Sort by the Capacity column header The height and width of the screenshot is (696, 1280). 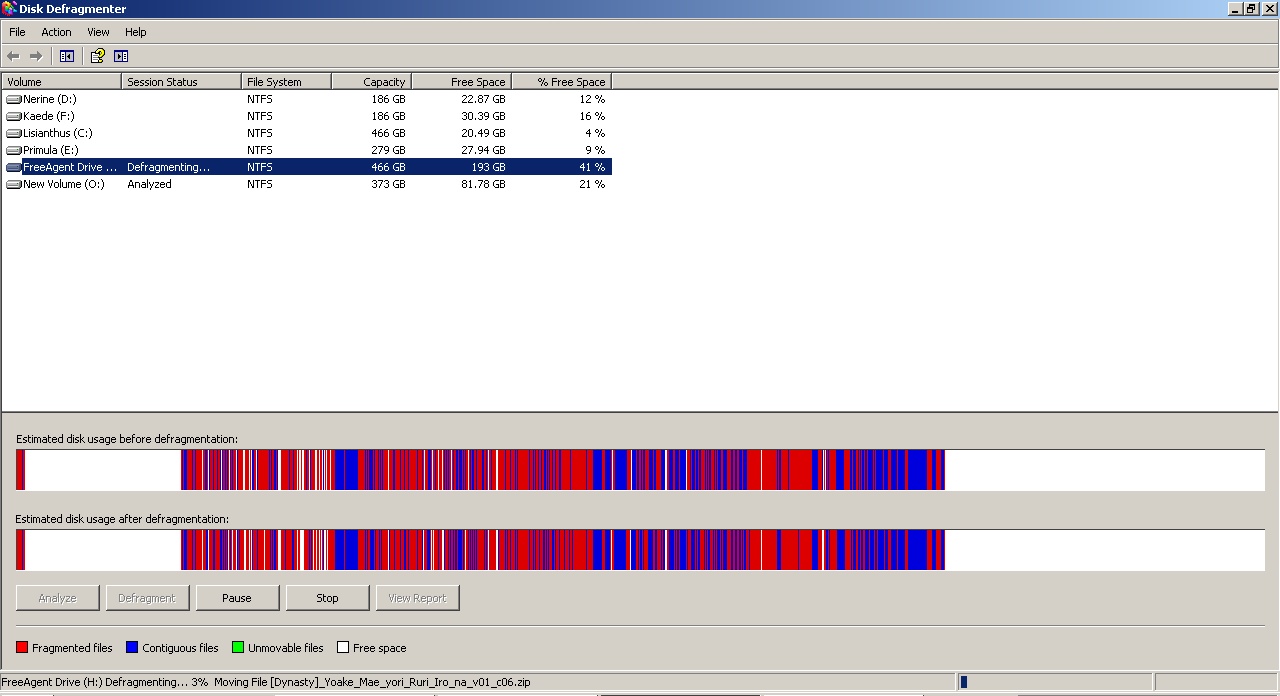(371, 82)
